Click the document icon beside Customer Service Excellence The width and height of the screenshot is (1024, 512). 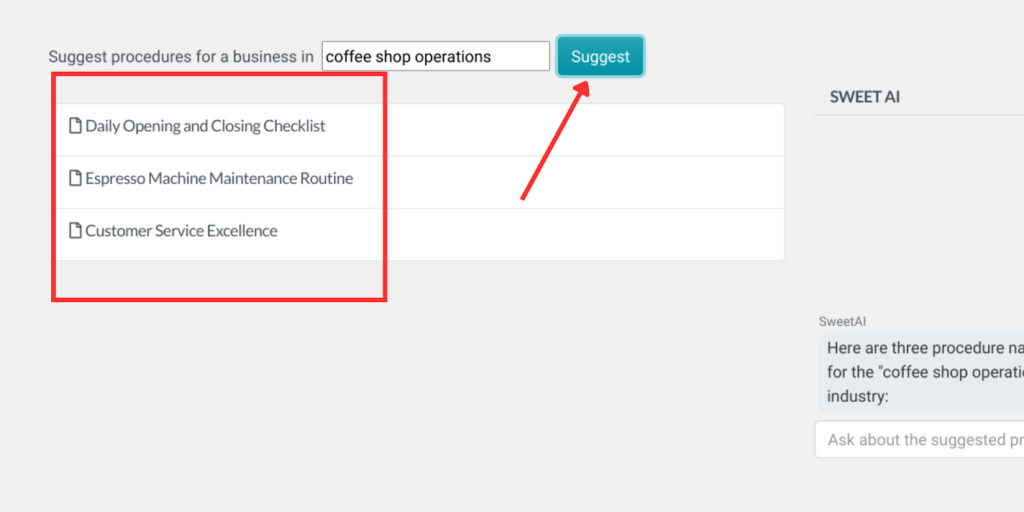pyautogui.click(x=76, y=230)
